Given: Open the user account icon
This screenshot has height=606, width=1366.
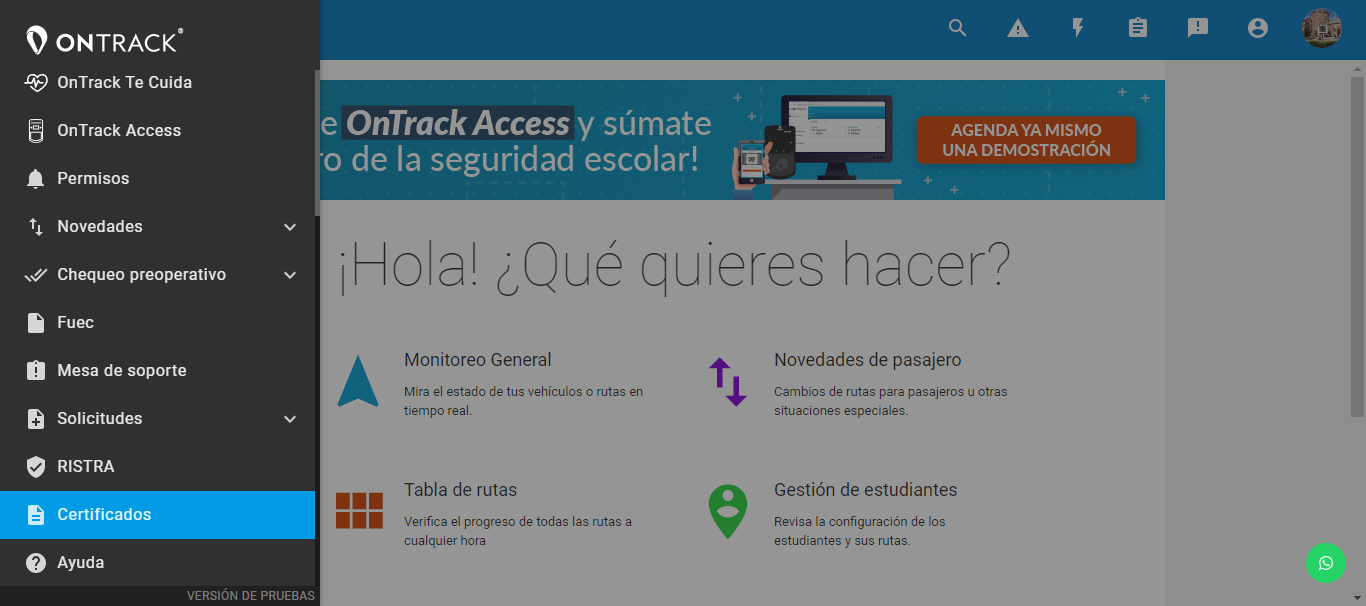Looking at the screenshot, I should pyautogui.click(x=1257, y=28).
